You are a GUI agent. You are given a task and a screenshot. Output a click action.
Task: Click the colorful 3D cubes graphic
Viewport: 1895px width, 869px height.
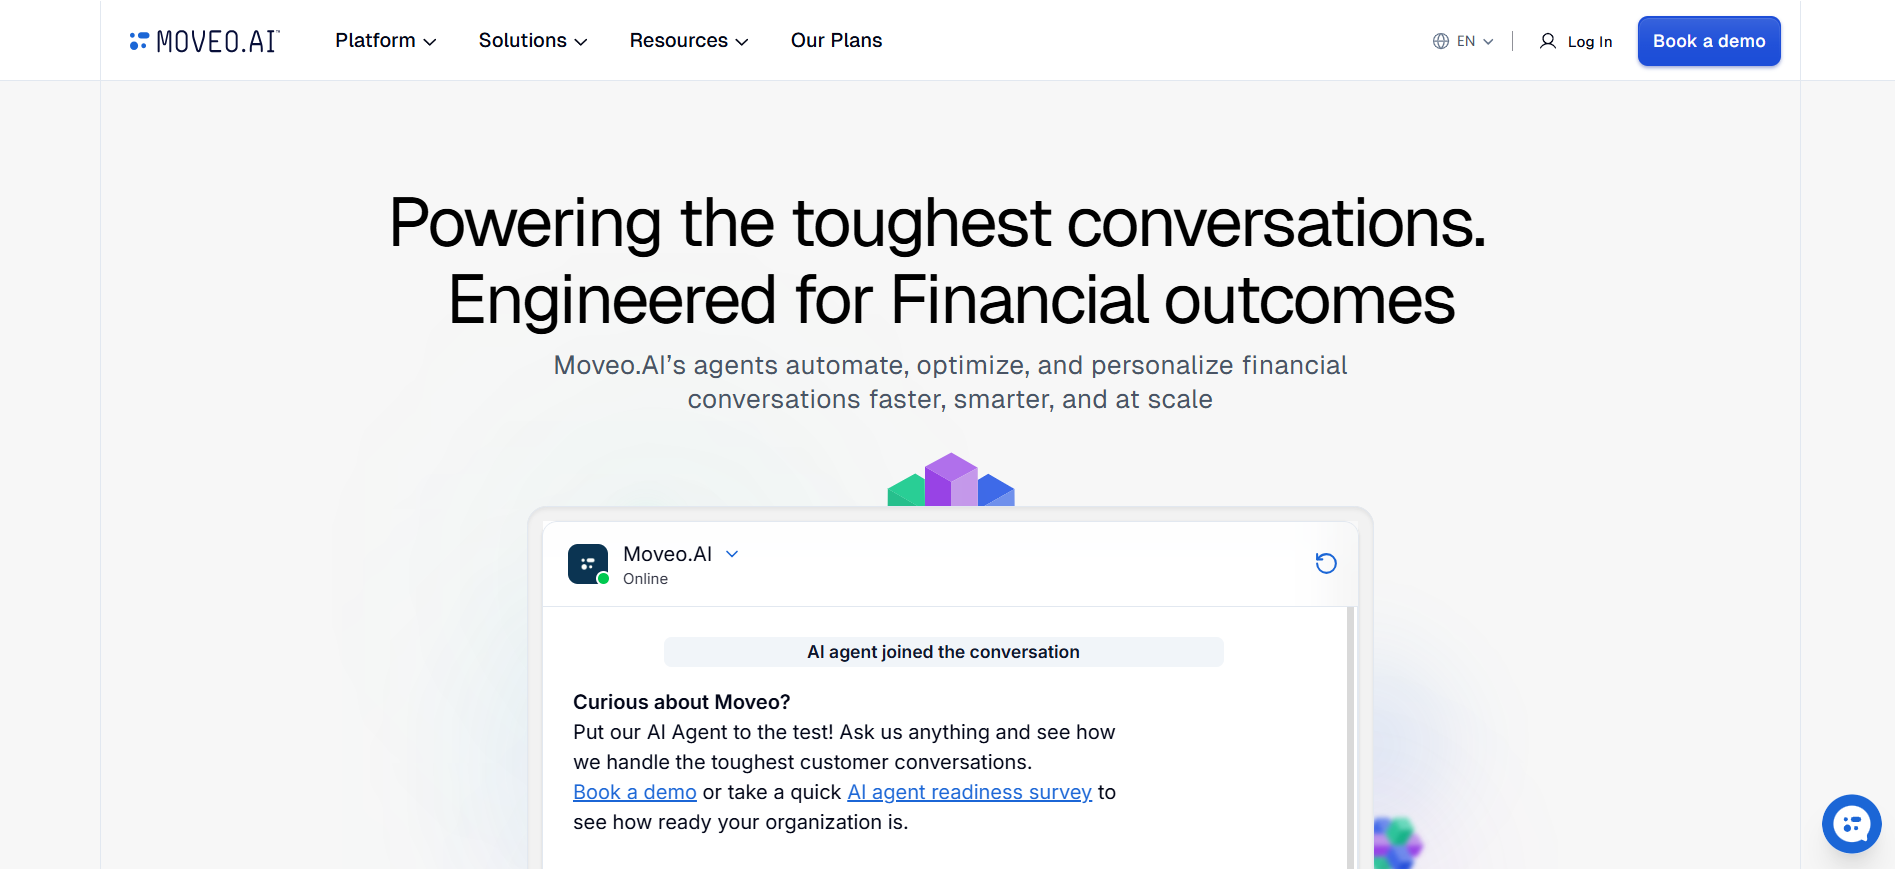[x=951, y=481]
